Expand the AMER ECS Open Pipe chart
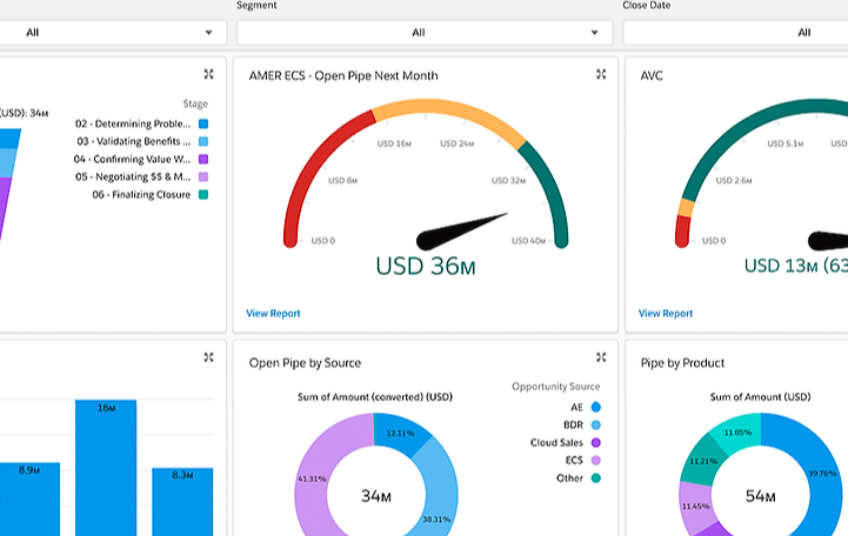Viewport: 848px width, 536px height. coord(601,74)
